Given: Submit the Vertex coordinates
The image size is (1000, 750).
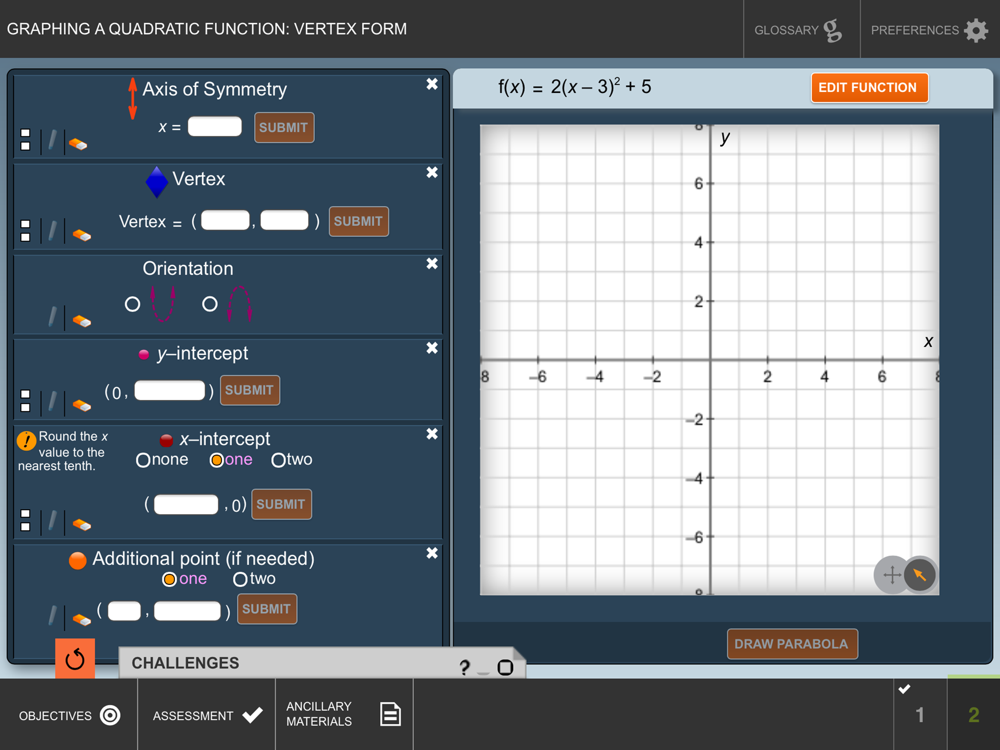Looking at the screenshot, I should click(358, 221).
